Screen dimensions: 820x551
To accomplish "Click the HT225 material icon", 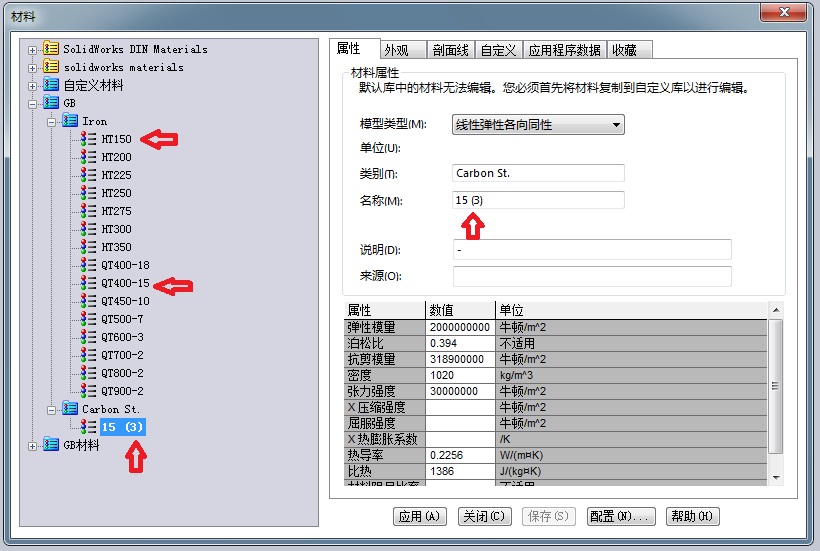I will 88,175.
